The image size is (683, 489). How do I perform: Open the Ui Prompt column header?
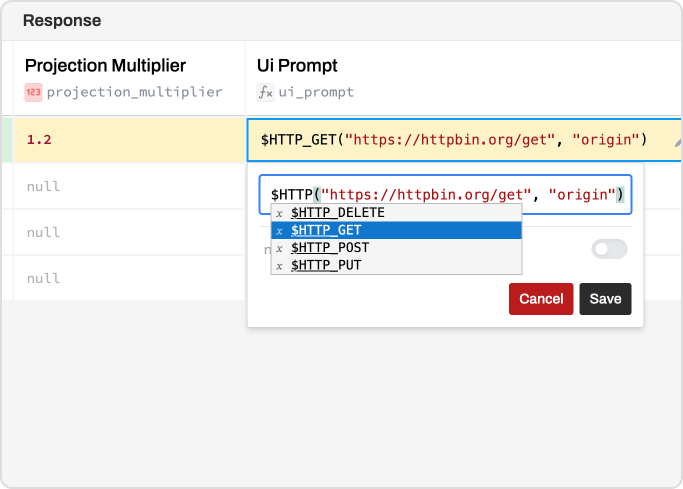point(464,78)
